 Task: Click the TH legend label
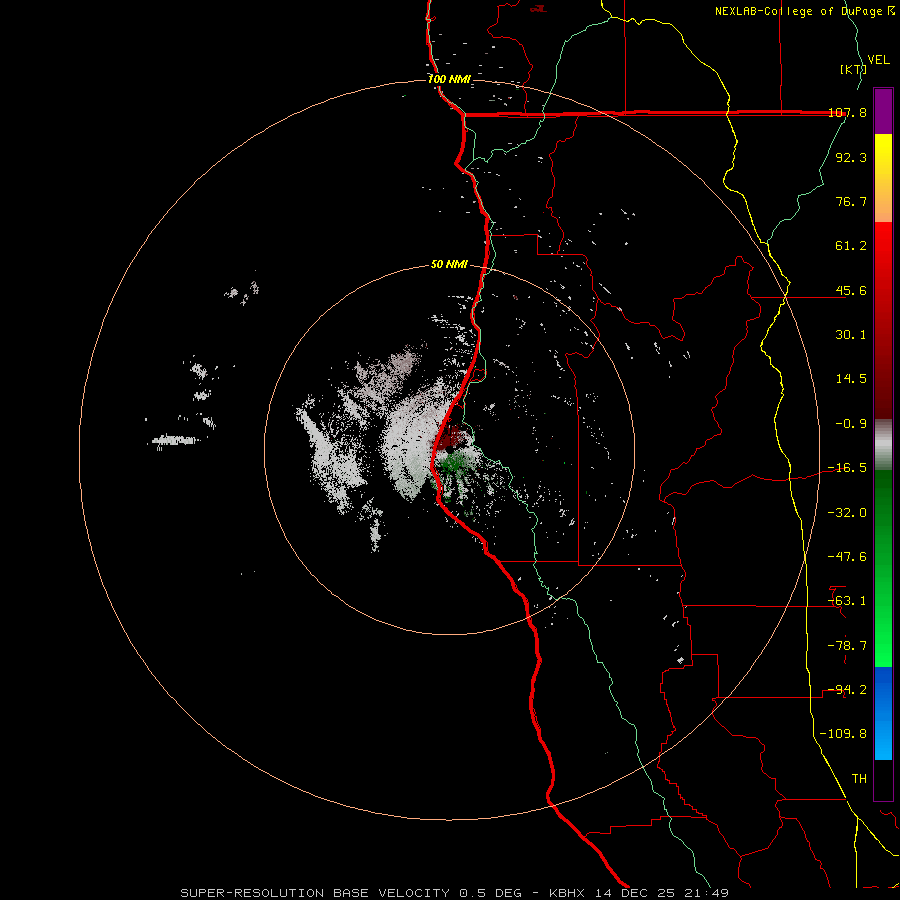point(859,779)
